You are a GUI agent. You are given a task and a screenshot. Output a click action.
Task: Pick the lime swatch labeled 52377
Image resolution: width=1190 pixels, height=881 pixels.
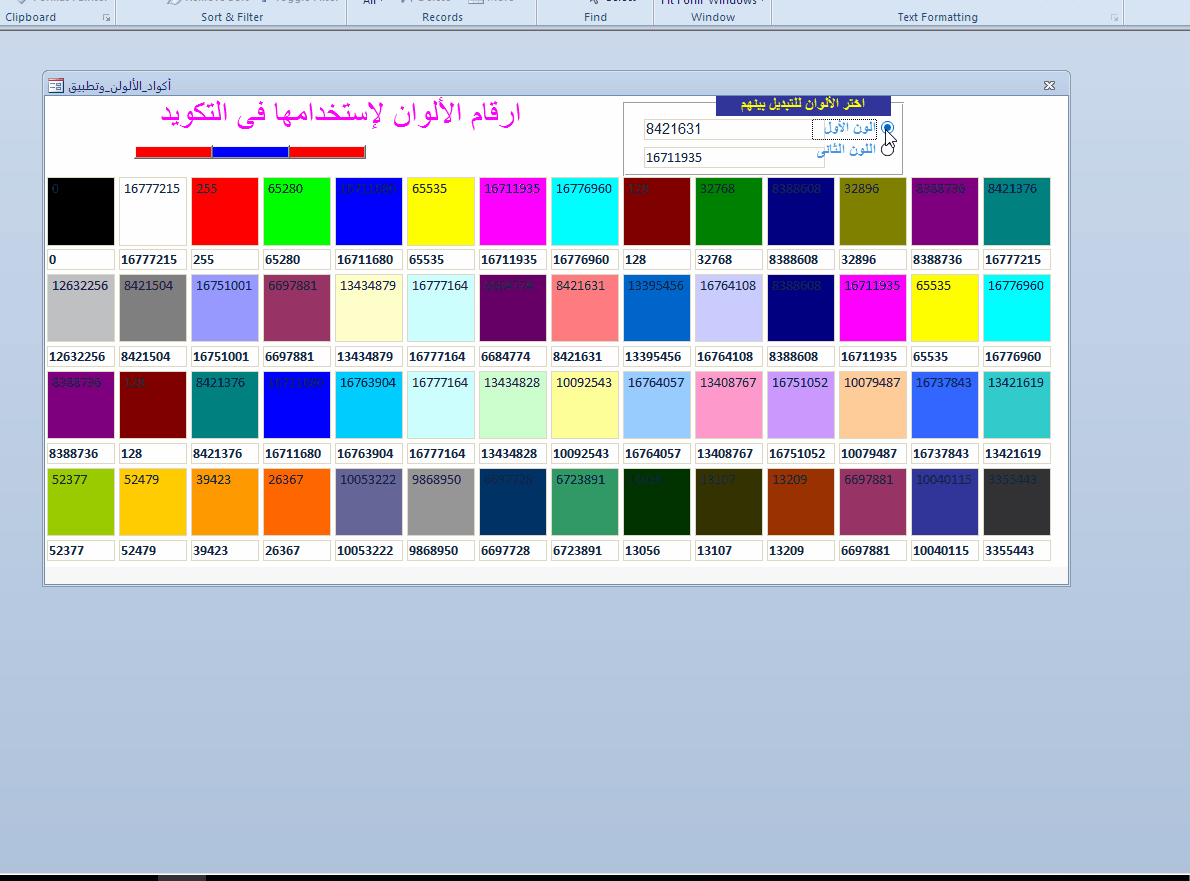click(x=80, y=502)
